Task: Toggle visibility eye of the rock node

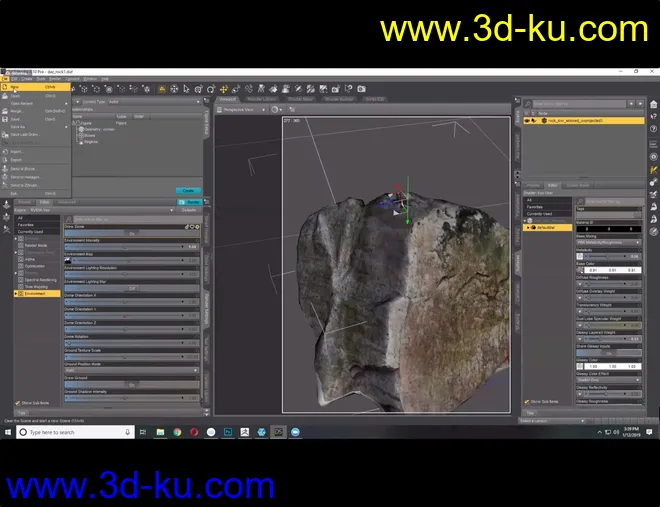Action: [527, 121]
